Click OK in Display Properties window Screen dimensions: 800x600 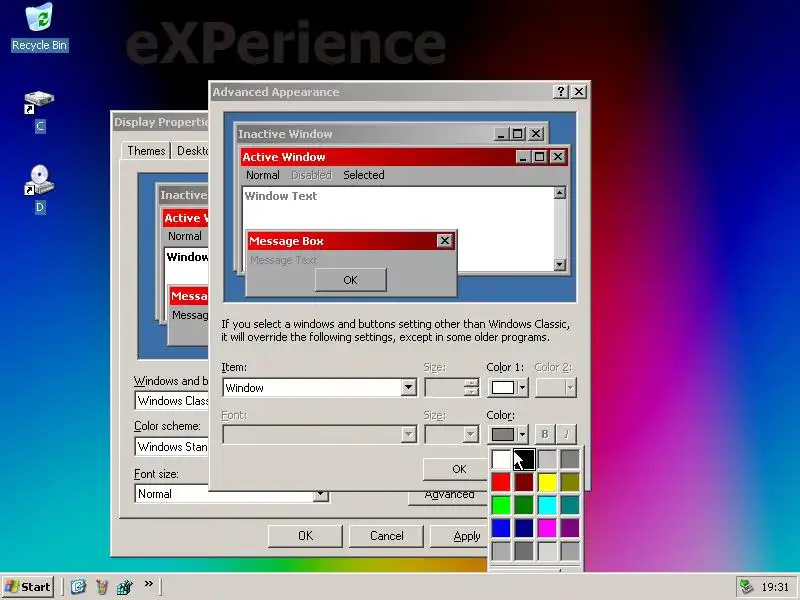[305, 536]
